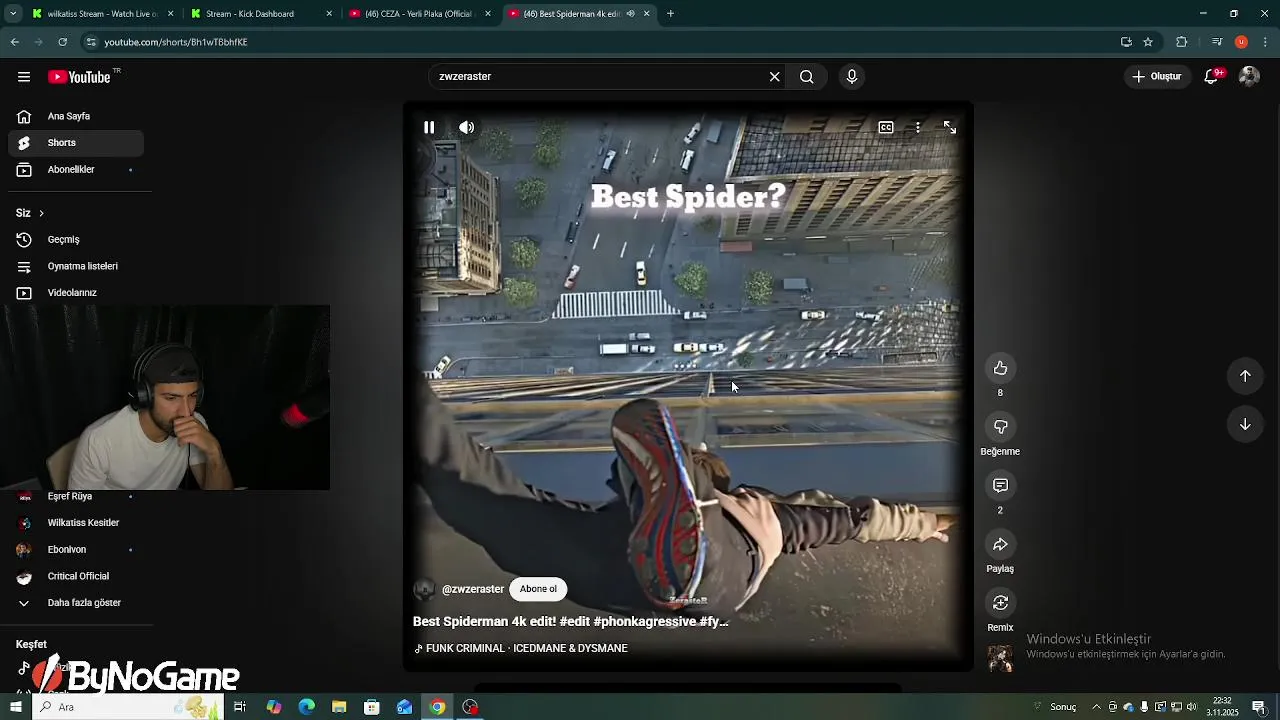Open FUNK CRIMINAL sound link
The height and width of the screenshot is (720, 1280).
click(x=522, y=649)
